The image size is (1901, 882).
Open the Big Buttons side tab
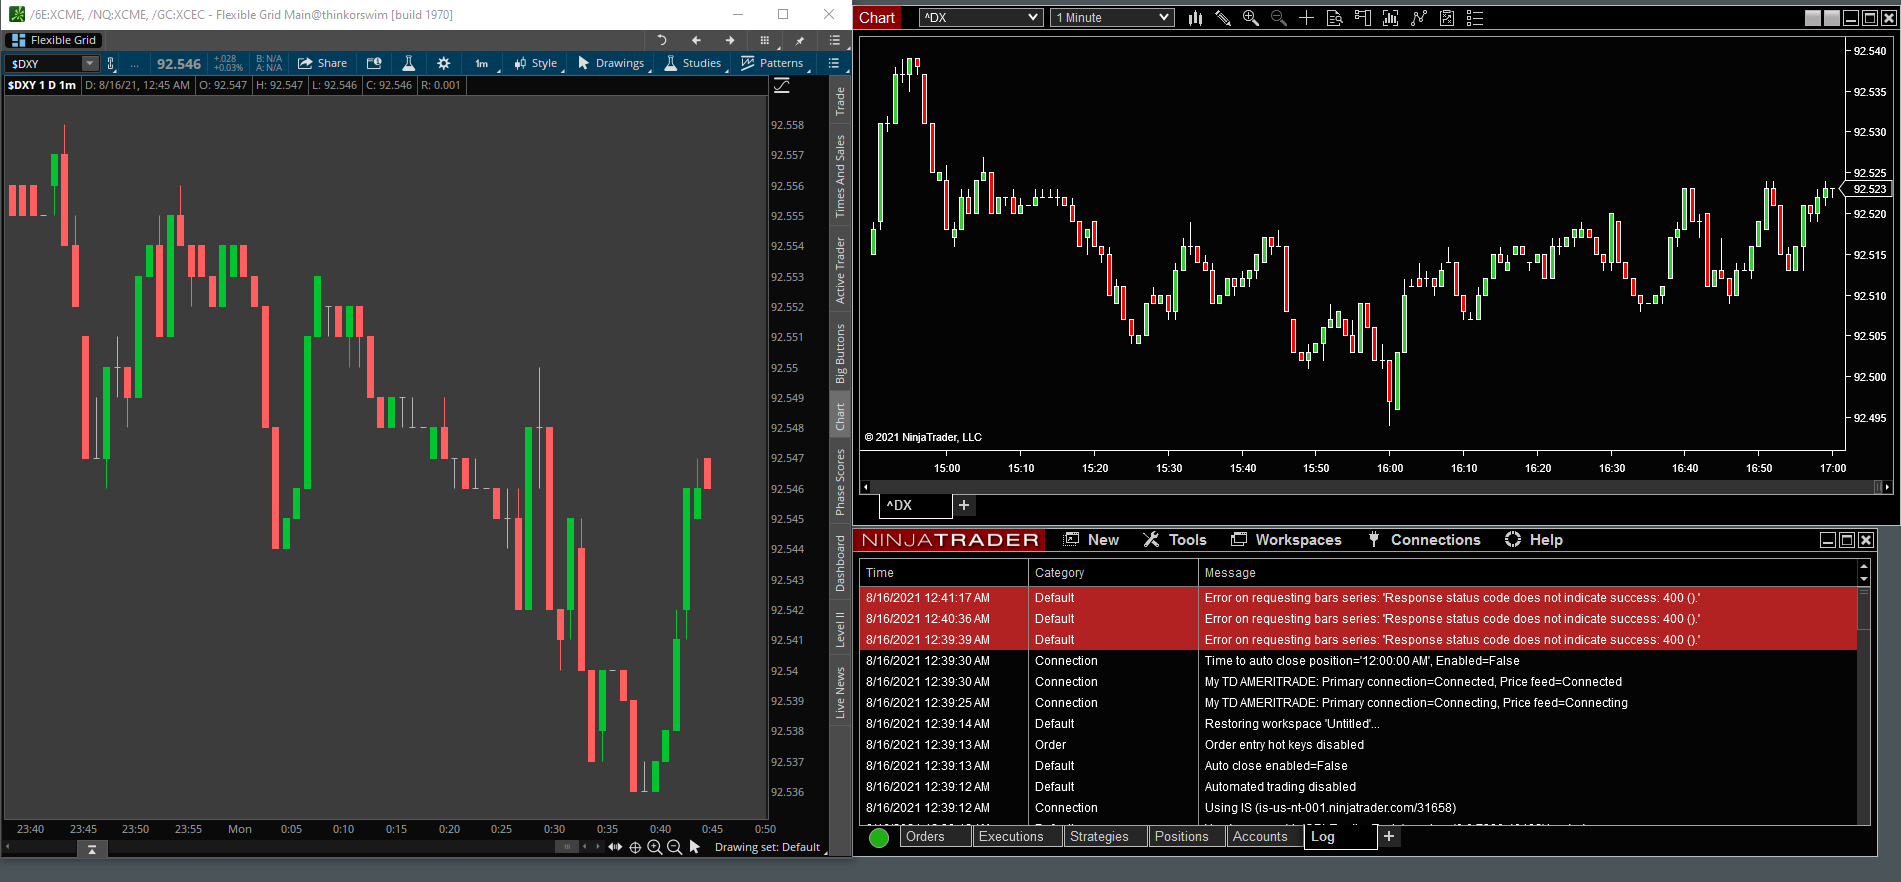coord(840,353)
